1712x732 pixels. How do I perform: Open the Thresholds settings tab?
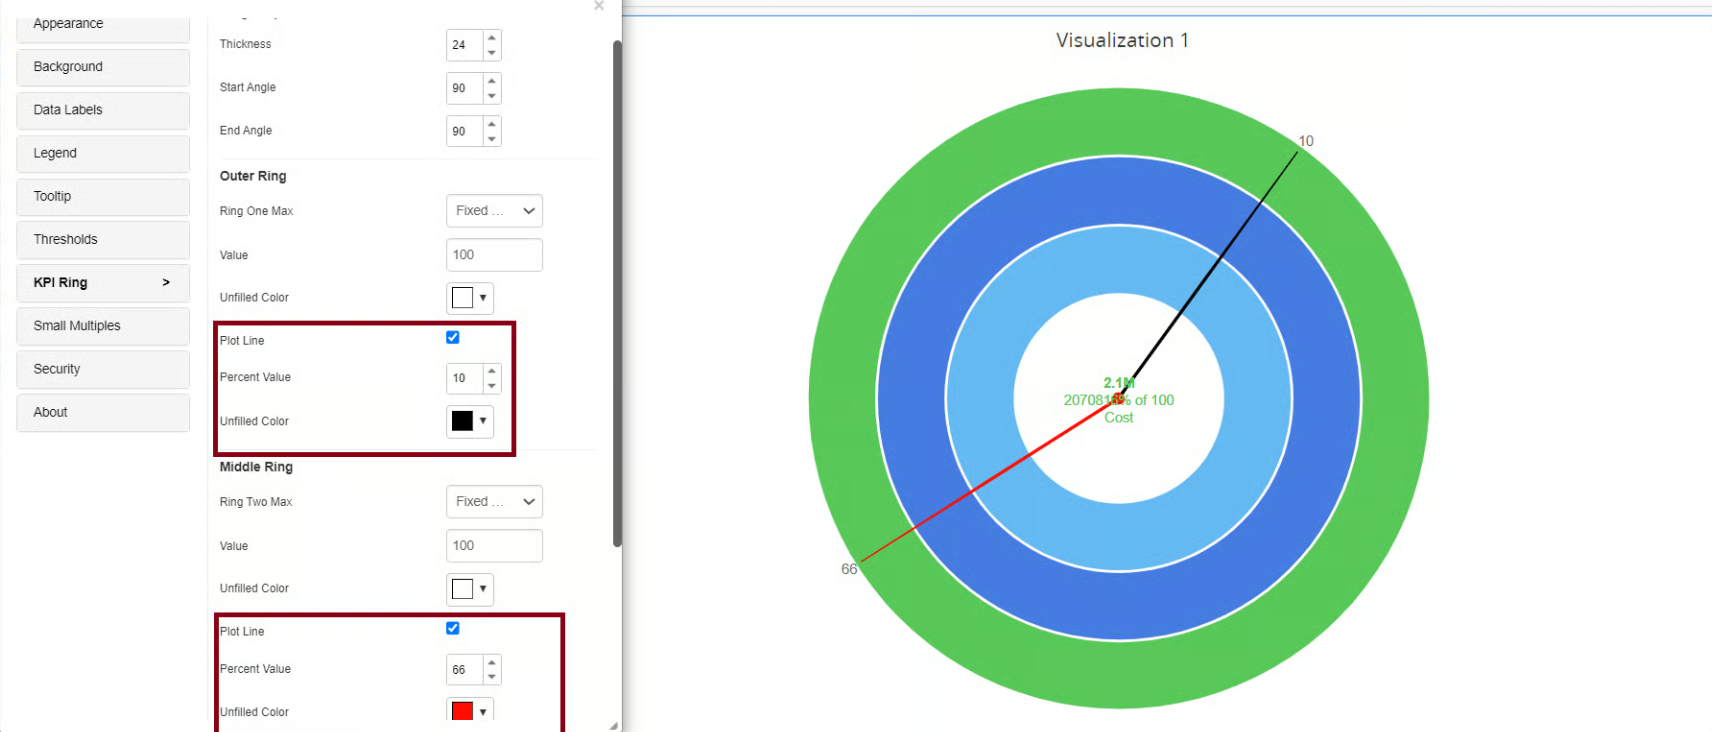(103, 240)
